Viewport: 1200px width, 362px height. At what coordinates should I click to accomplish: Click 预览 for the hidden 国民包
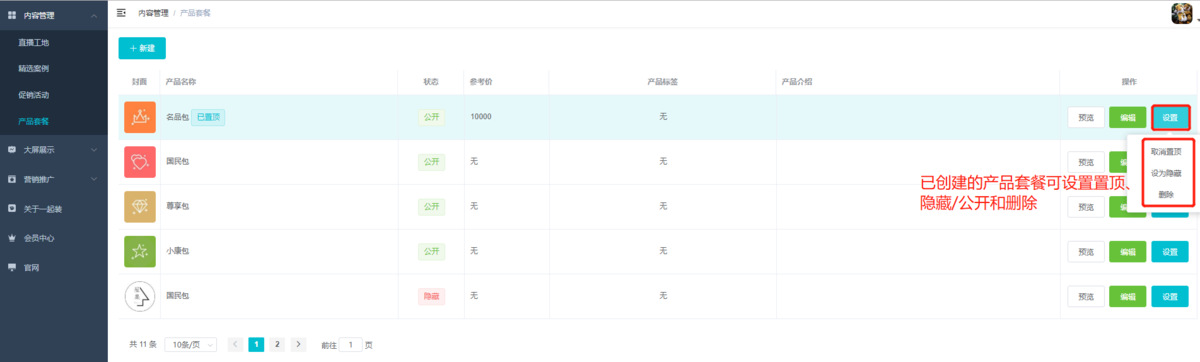coord(1086,297)
